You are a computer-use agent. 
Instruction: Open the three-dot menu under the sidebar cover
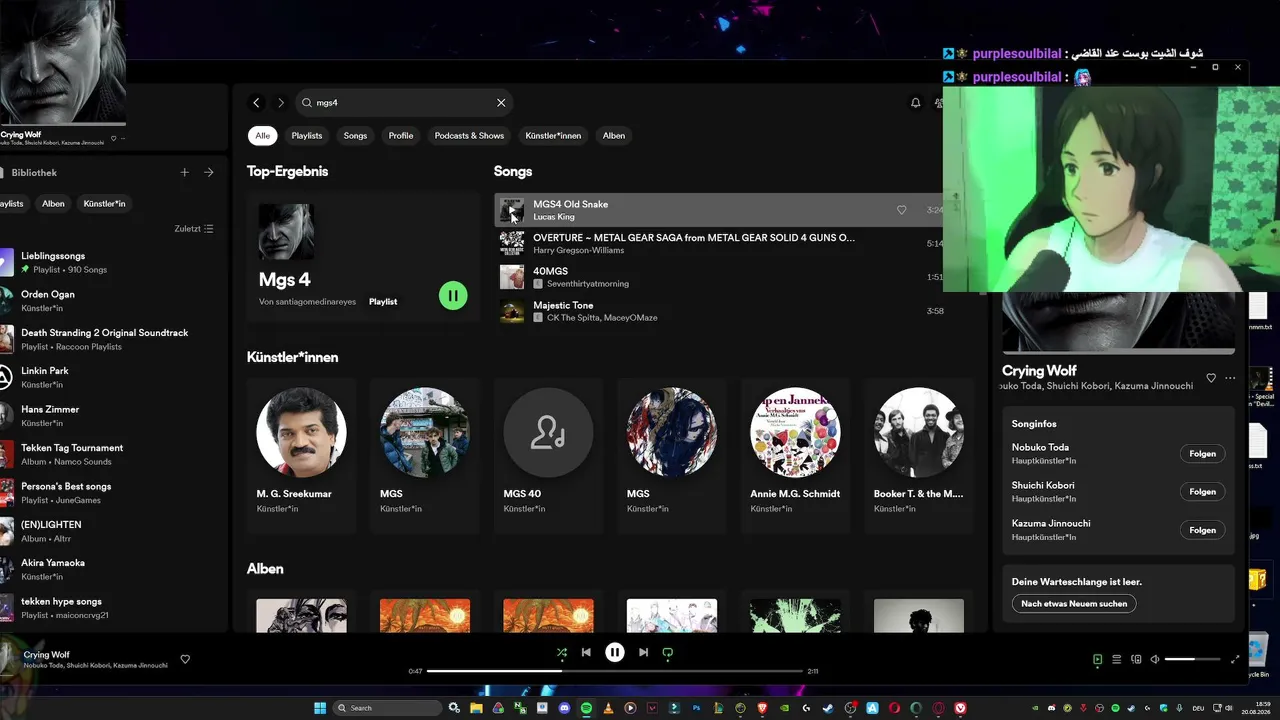(x=123, y=138)
